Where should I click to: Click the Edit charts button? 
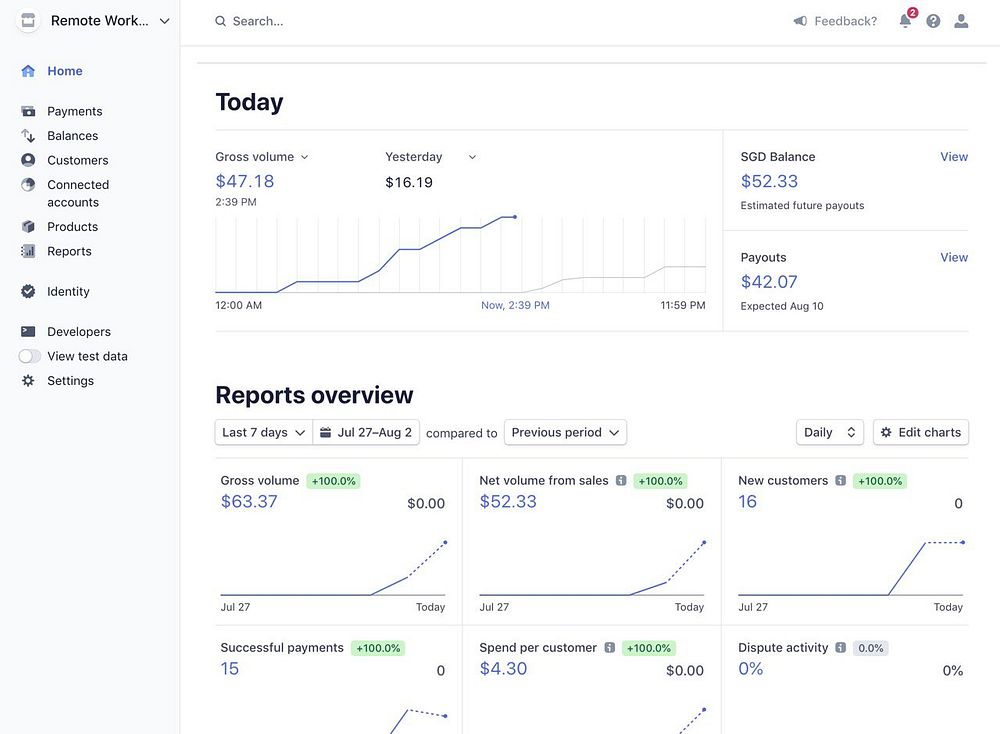point(921,432)
